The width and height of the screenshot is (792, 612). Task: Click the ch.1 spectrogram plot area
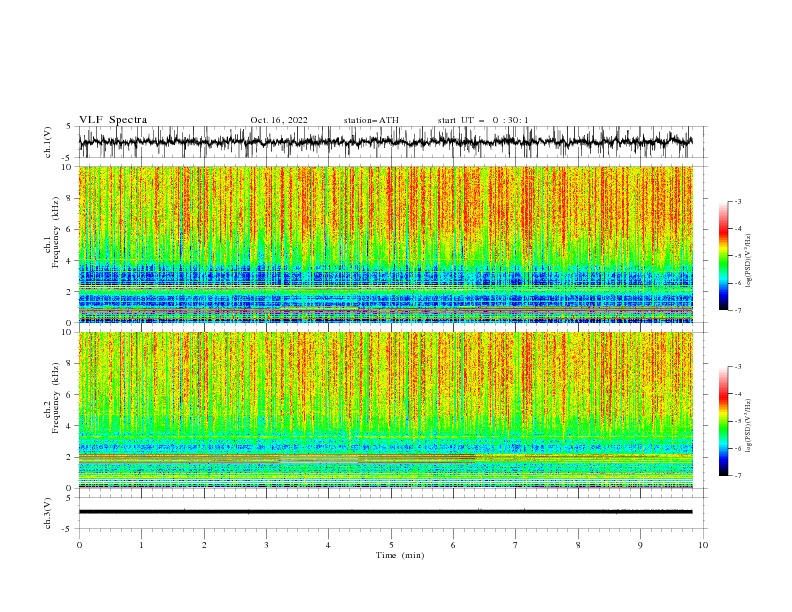[385, 244]
